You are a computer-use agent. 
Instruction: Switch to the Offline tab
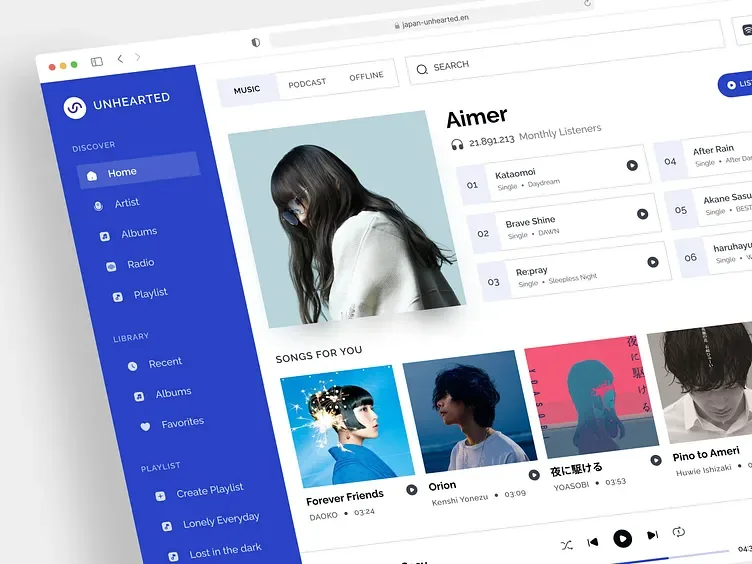coord(366,76)
